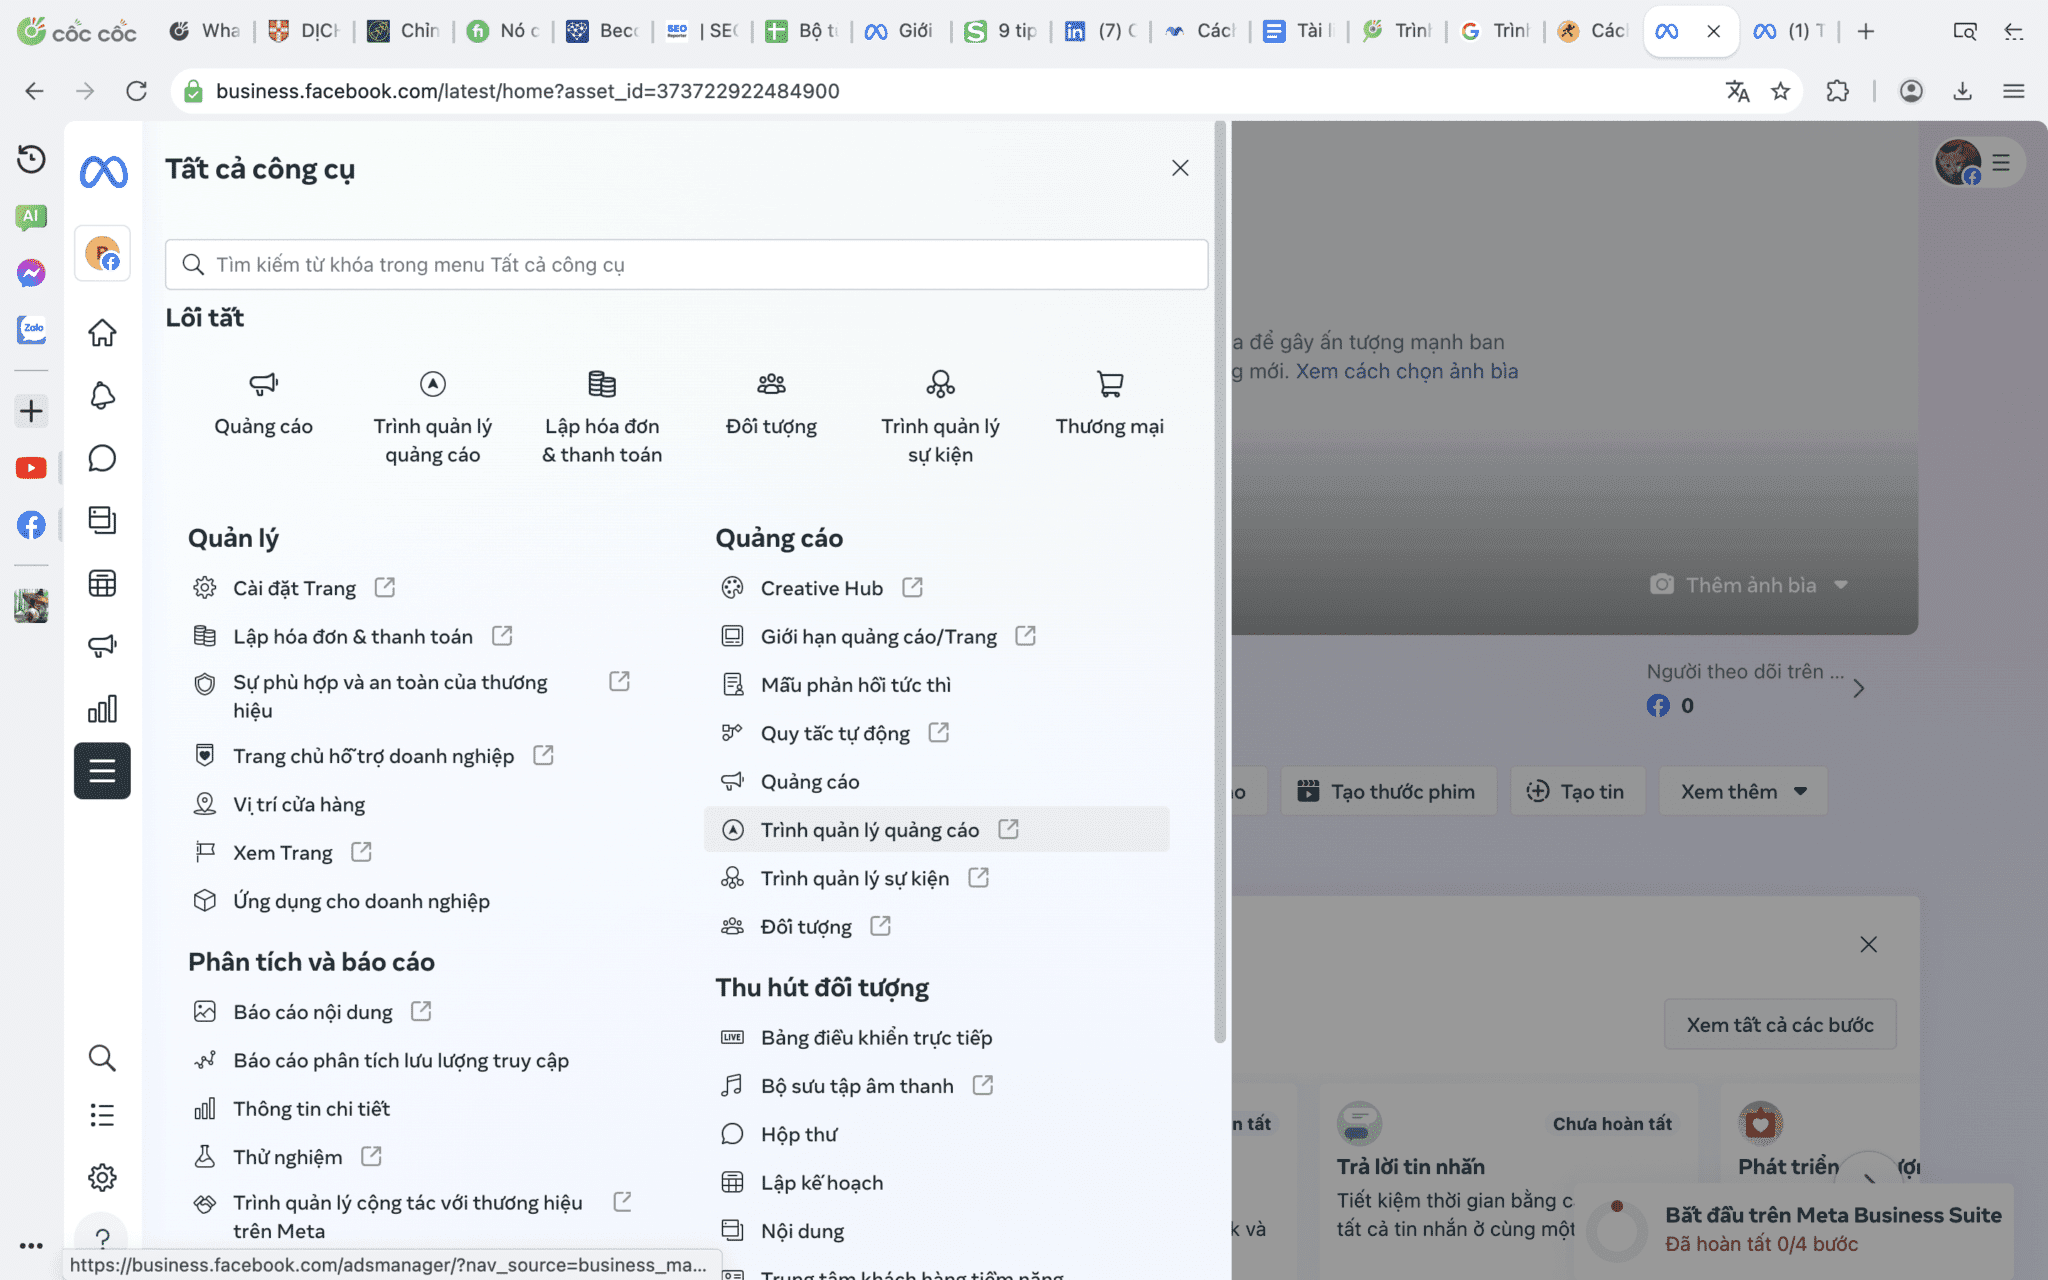Open Trình quản lý sự kiện shortcut

click(x=940, y=417)
